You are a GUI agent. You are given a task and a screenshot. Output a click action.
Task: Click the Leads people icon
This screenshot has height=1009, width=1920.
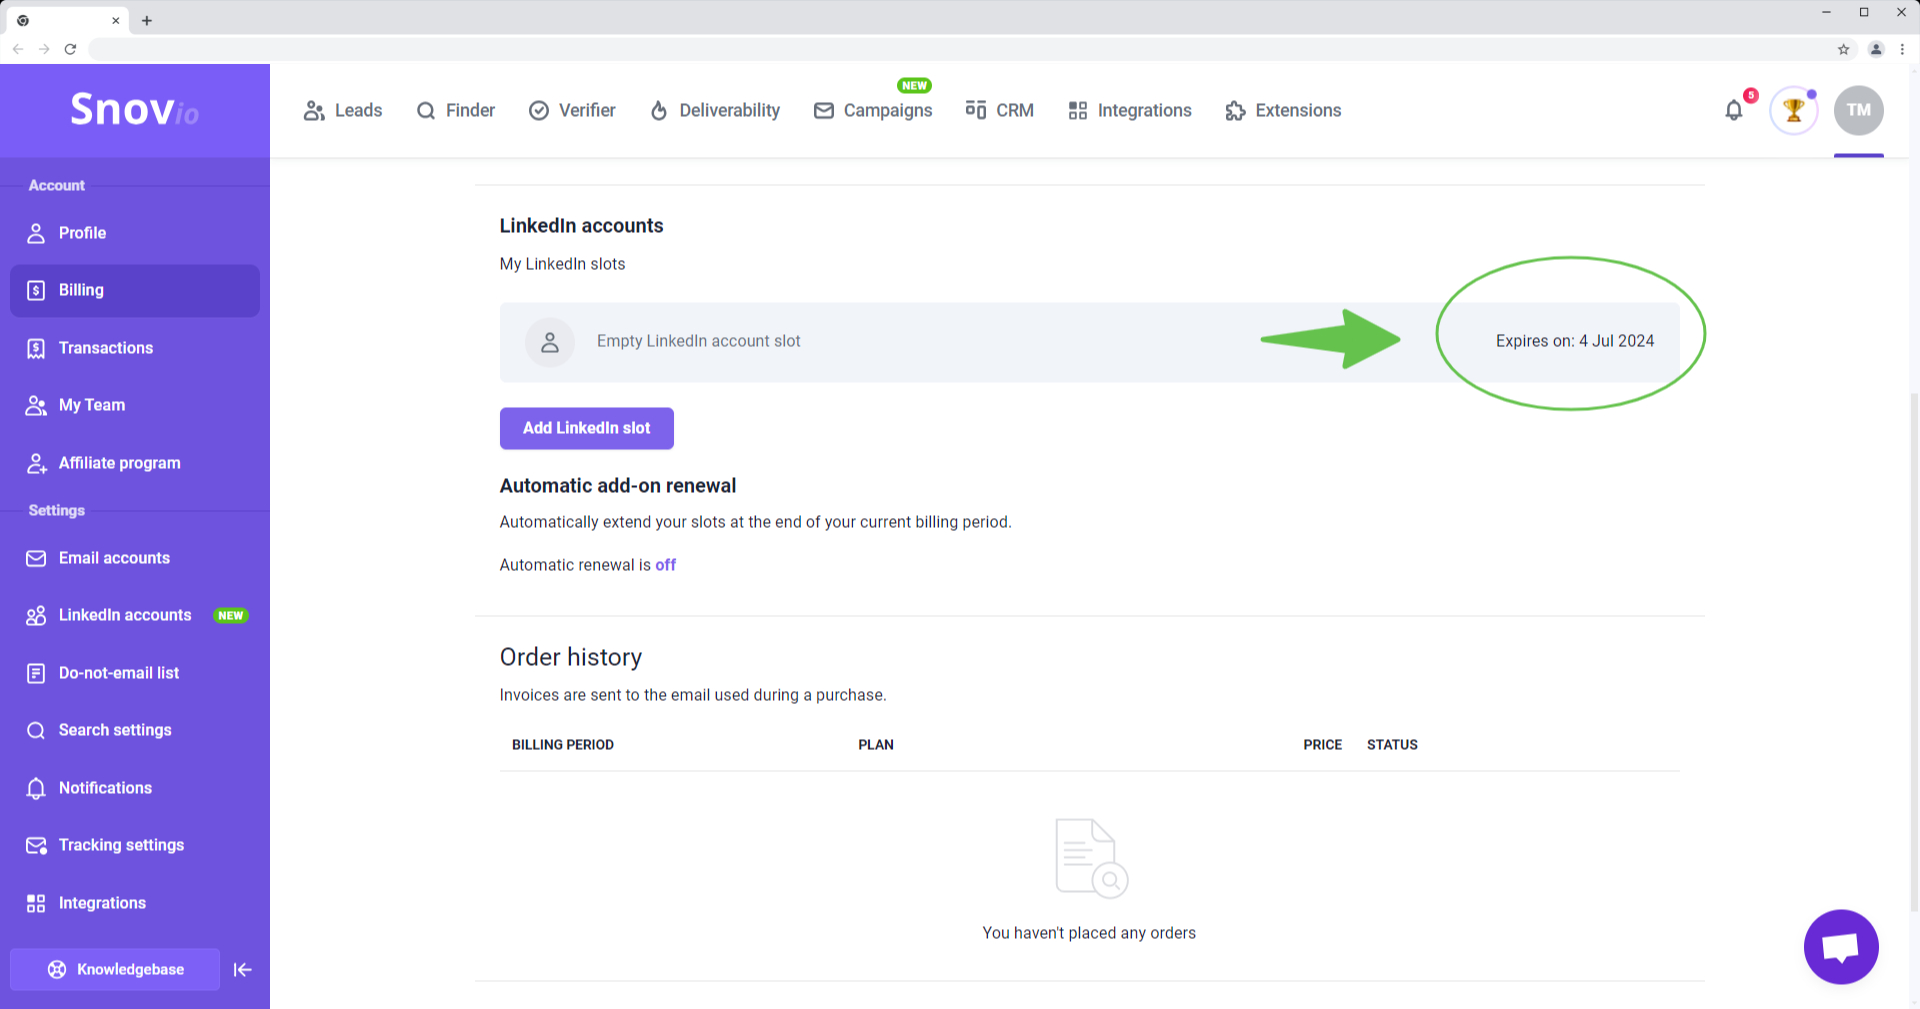(314, 111)
